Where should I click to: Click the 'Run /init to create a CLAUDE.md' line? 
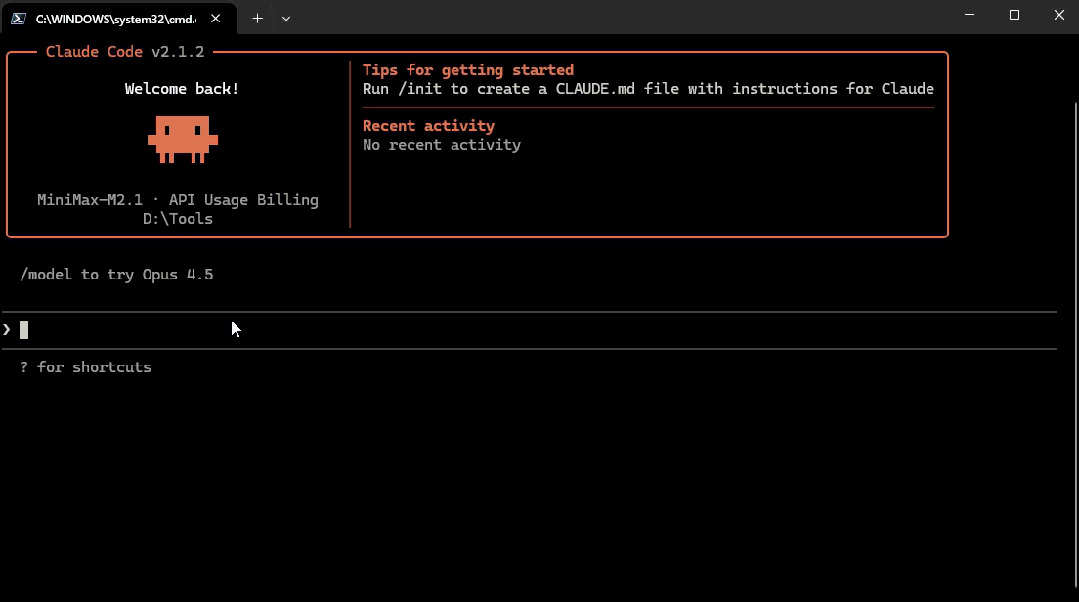tap(648, 89)
